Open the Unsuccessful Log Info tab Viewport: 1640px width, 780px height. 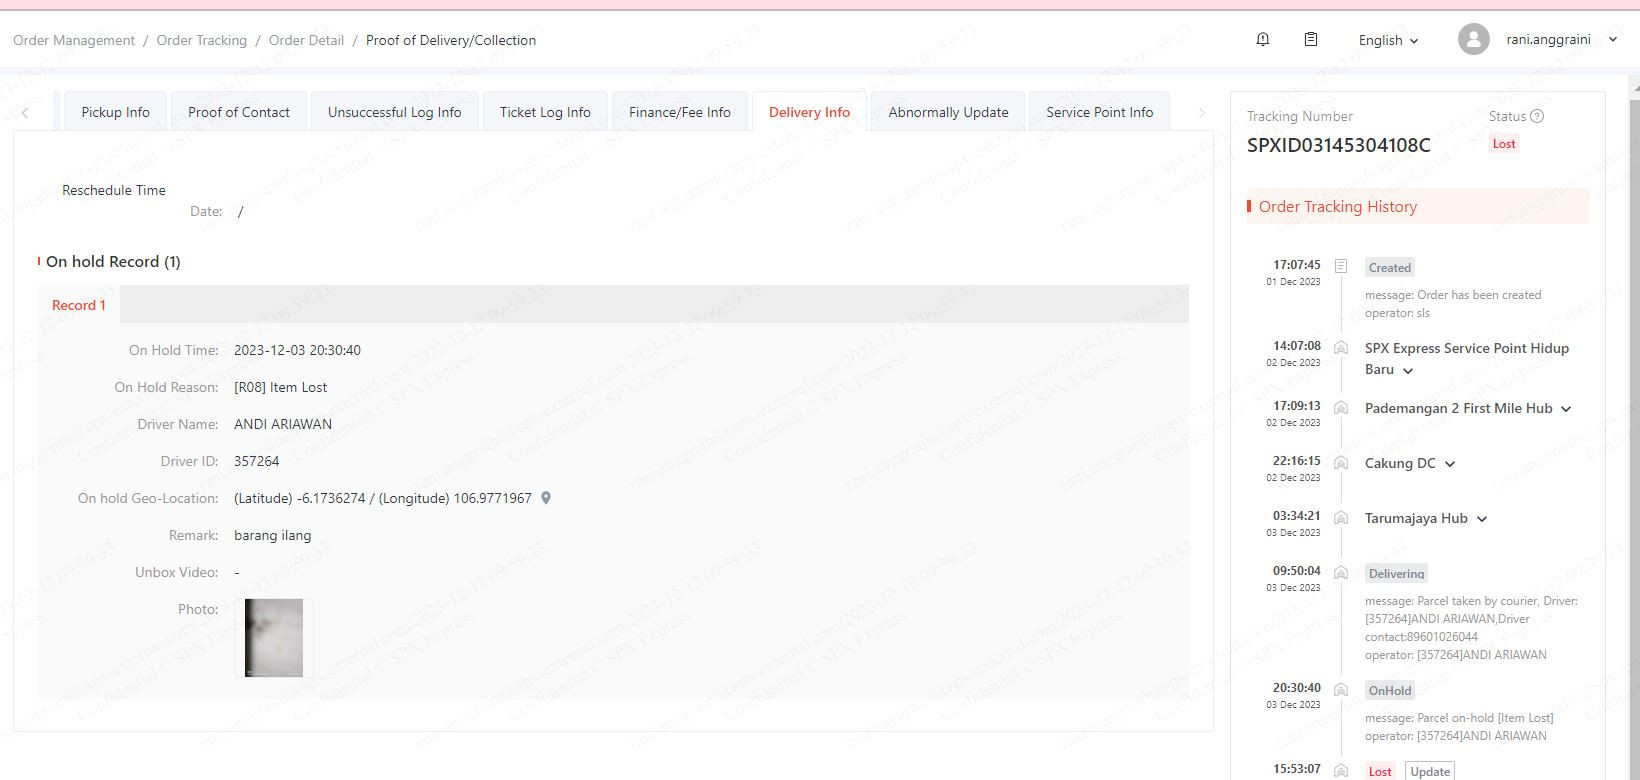[395, 112]
